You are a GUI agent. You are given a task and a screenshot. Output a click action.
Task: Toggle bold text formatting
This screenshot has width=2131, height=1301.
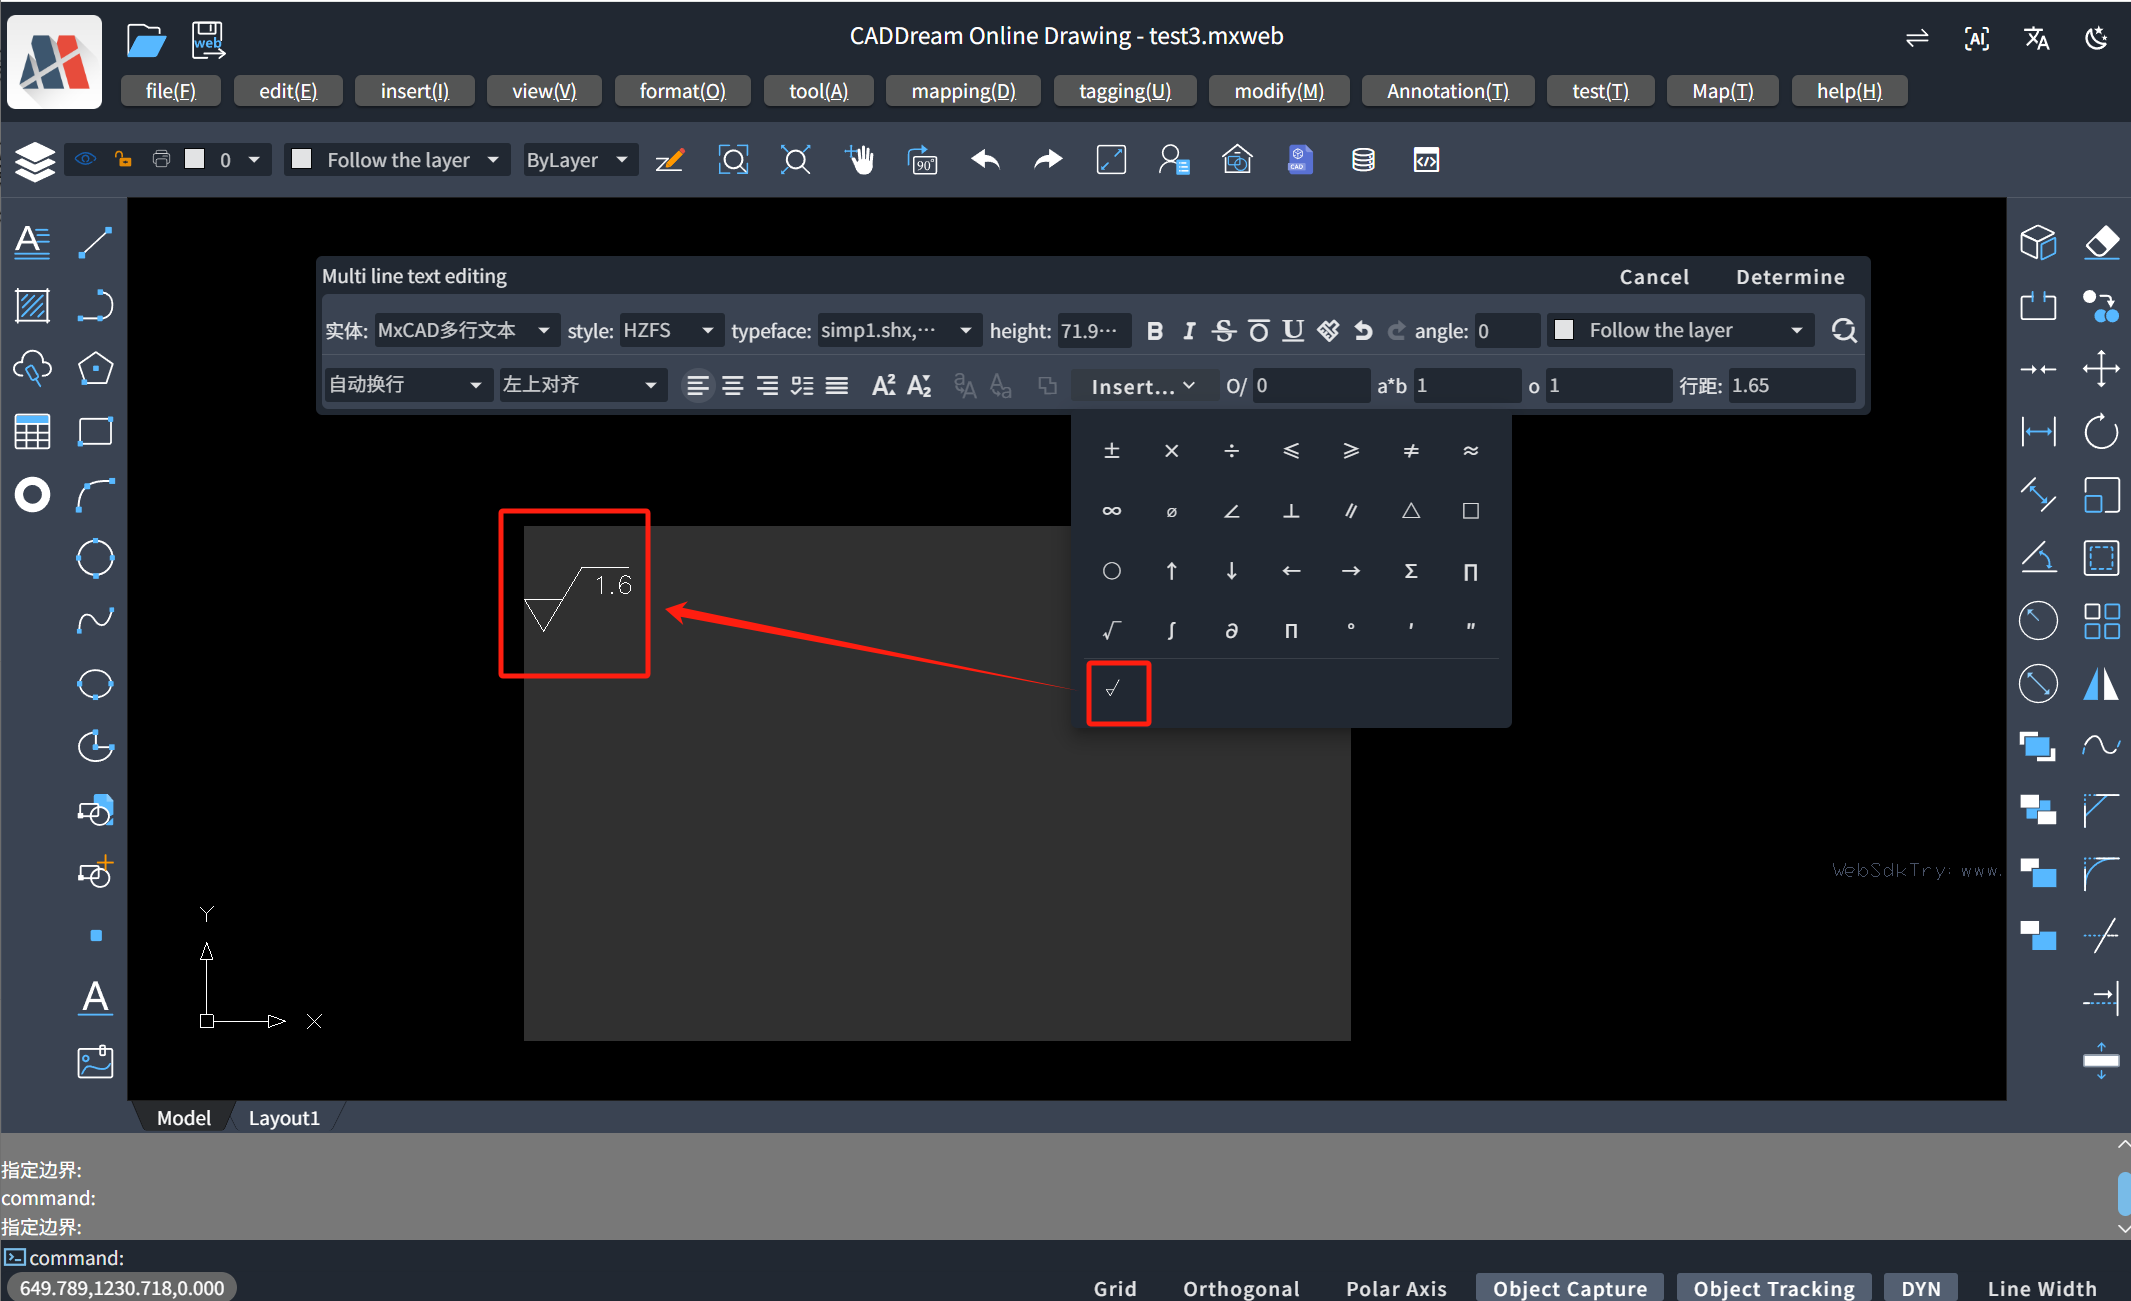coord(1154,331)
